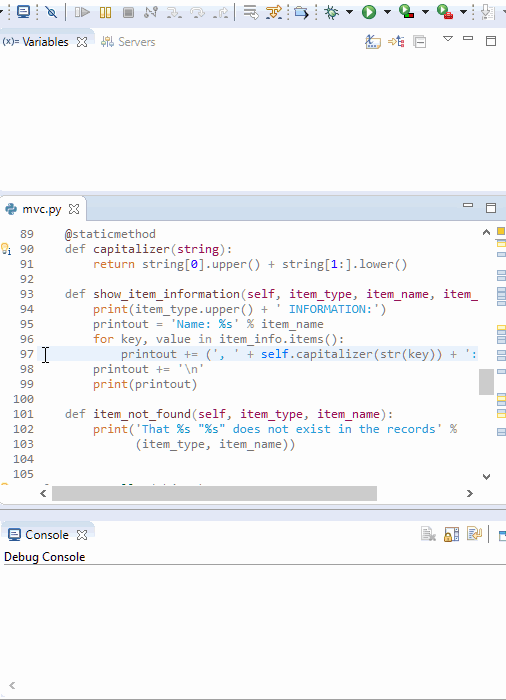The width and height of the screenshot is (506, 700).
Task: Click the top yellow overview ruler square
Action: (x=501, y=231)
